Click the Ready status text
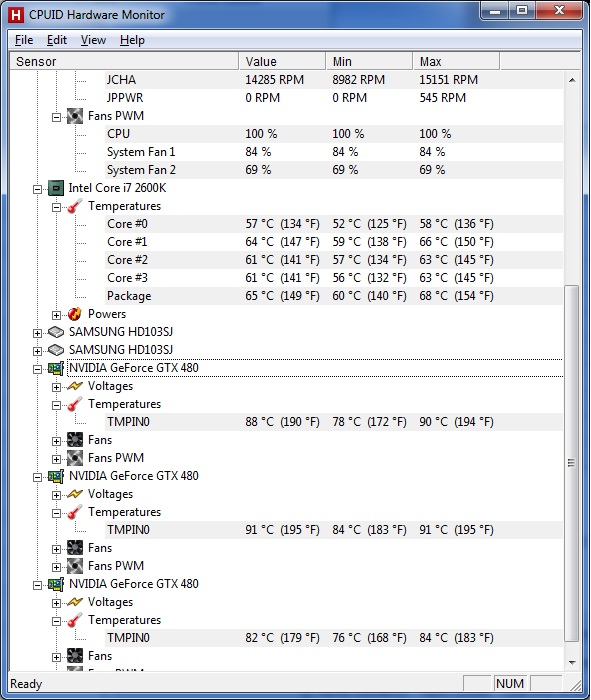Screen dimensions: 591x700 (26, 684)
